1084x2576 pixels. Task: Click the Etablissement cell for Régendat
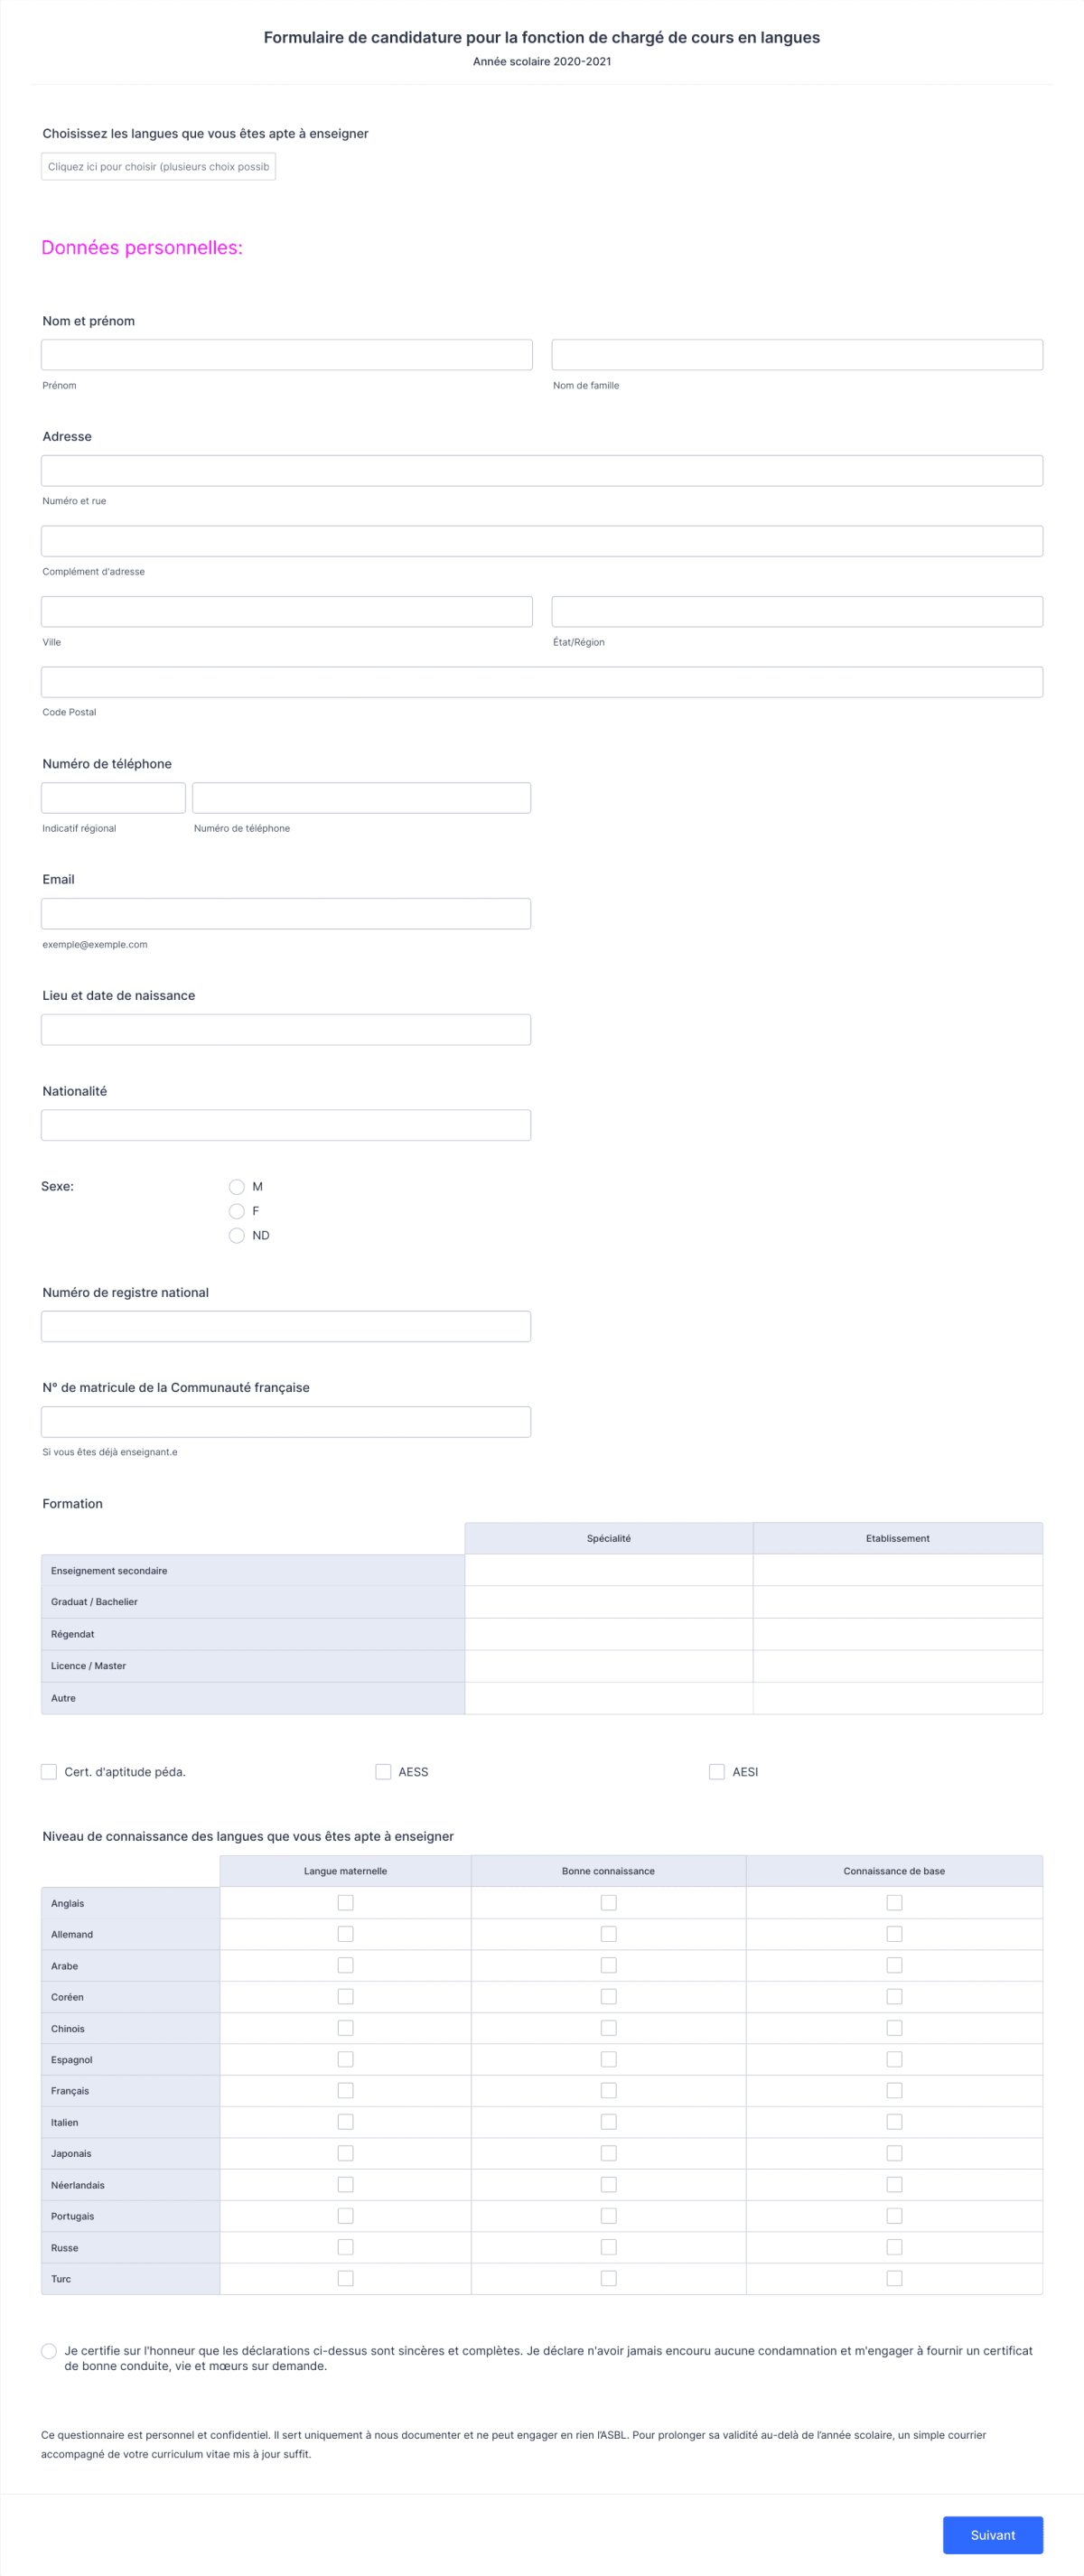click(x=897, y=1633)
